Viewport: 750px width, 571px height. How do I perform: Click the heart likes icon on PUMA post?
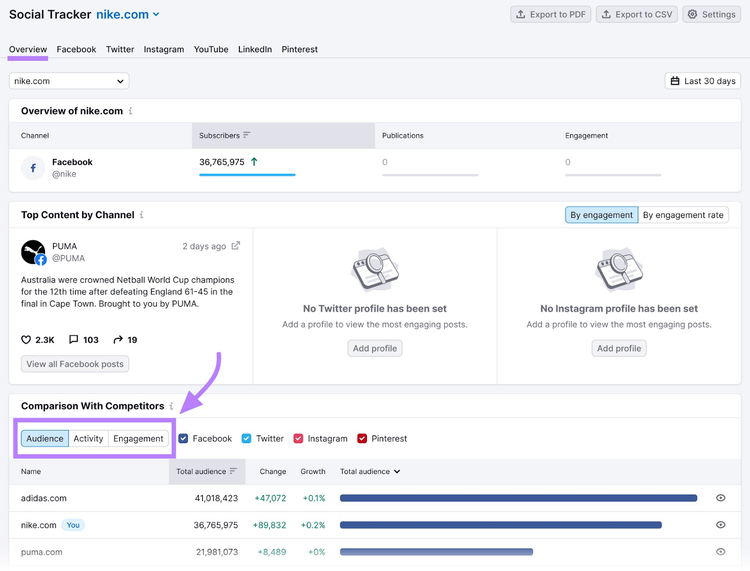(26, 340)
